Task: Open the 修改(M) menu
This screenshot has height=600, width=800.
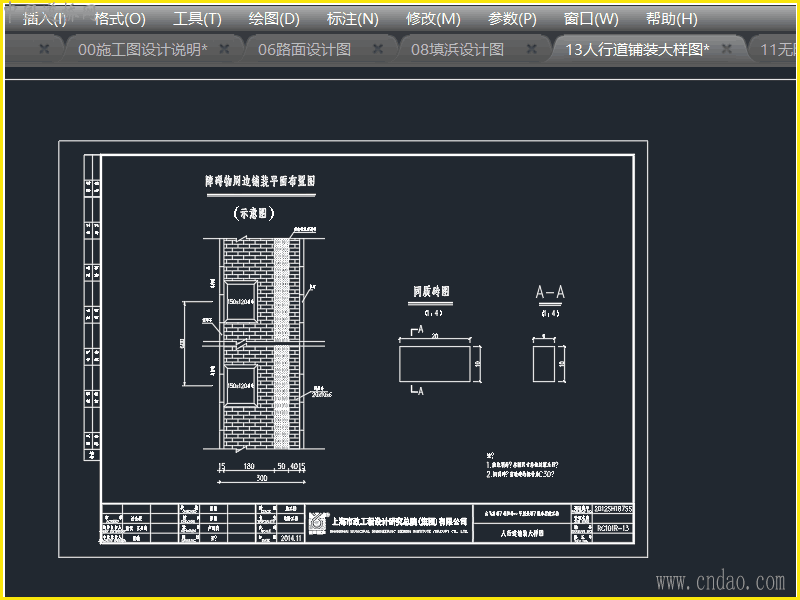Action: [433, 19]
